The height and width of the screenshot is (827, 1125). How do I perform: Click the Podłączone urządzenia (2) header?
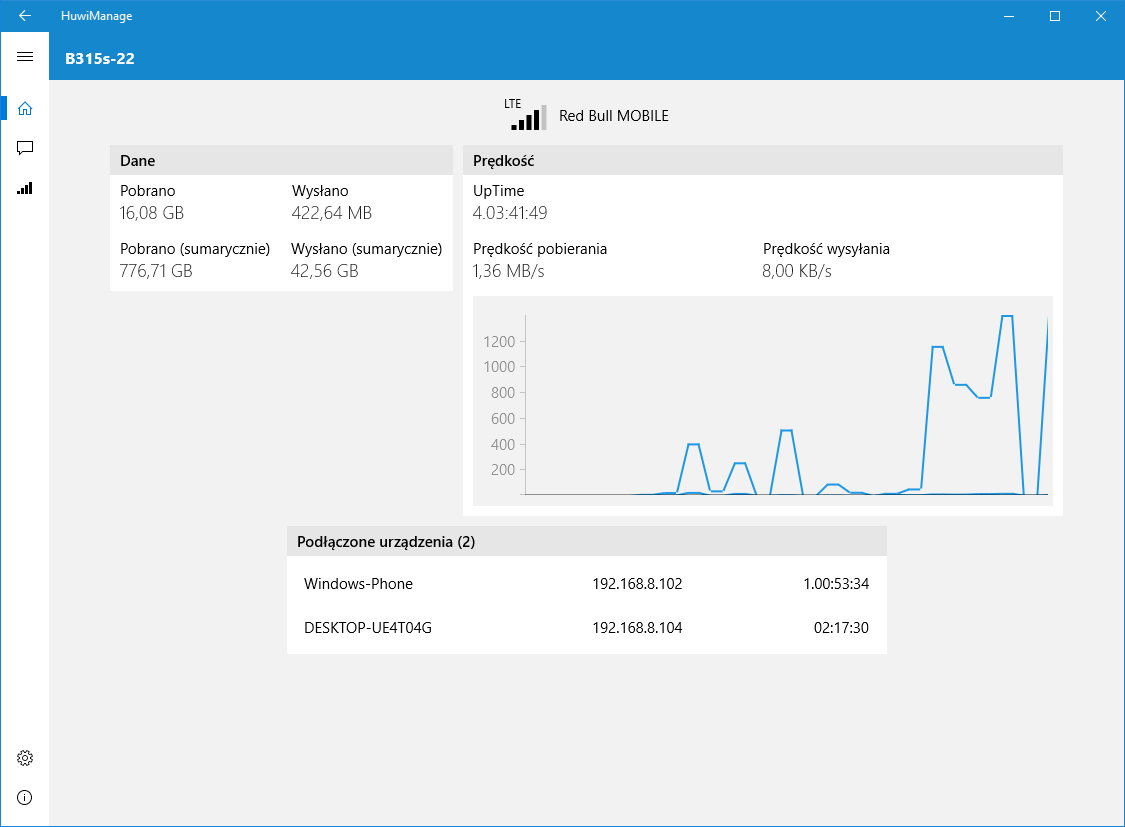(587, 542)
